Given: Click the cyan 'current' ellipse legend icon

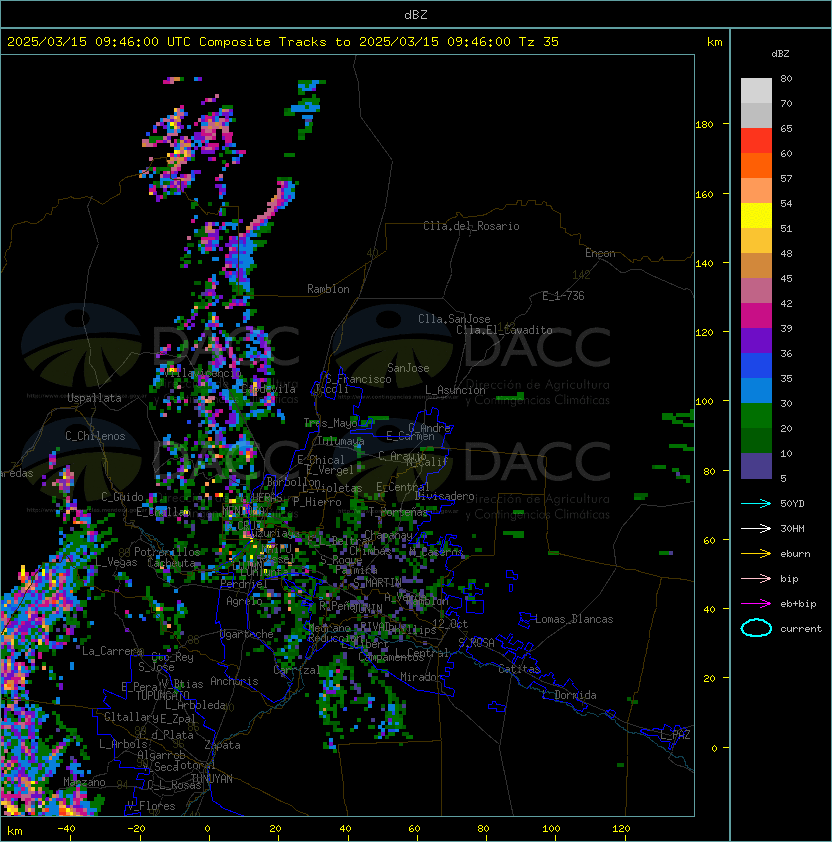Looking at the screenshot, I should click(x=756, y=628).
